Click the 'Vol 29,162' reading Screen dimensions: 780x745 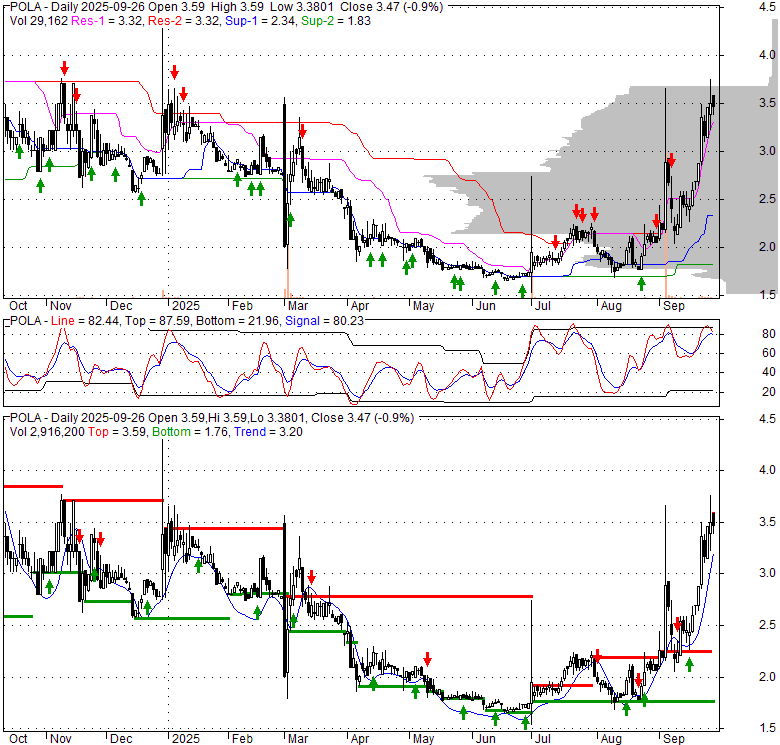[39, 21]
